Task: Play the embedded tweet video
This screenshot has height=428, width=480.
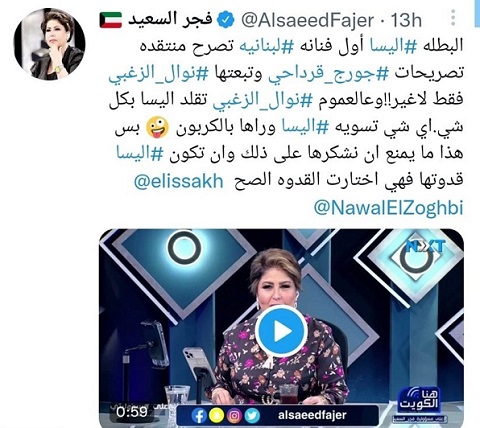Action: click(x=281, y=331)
